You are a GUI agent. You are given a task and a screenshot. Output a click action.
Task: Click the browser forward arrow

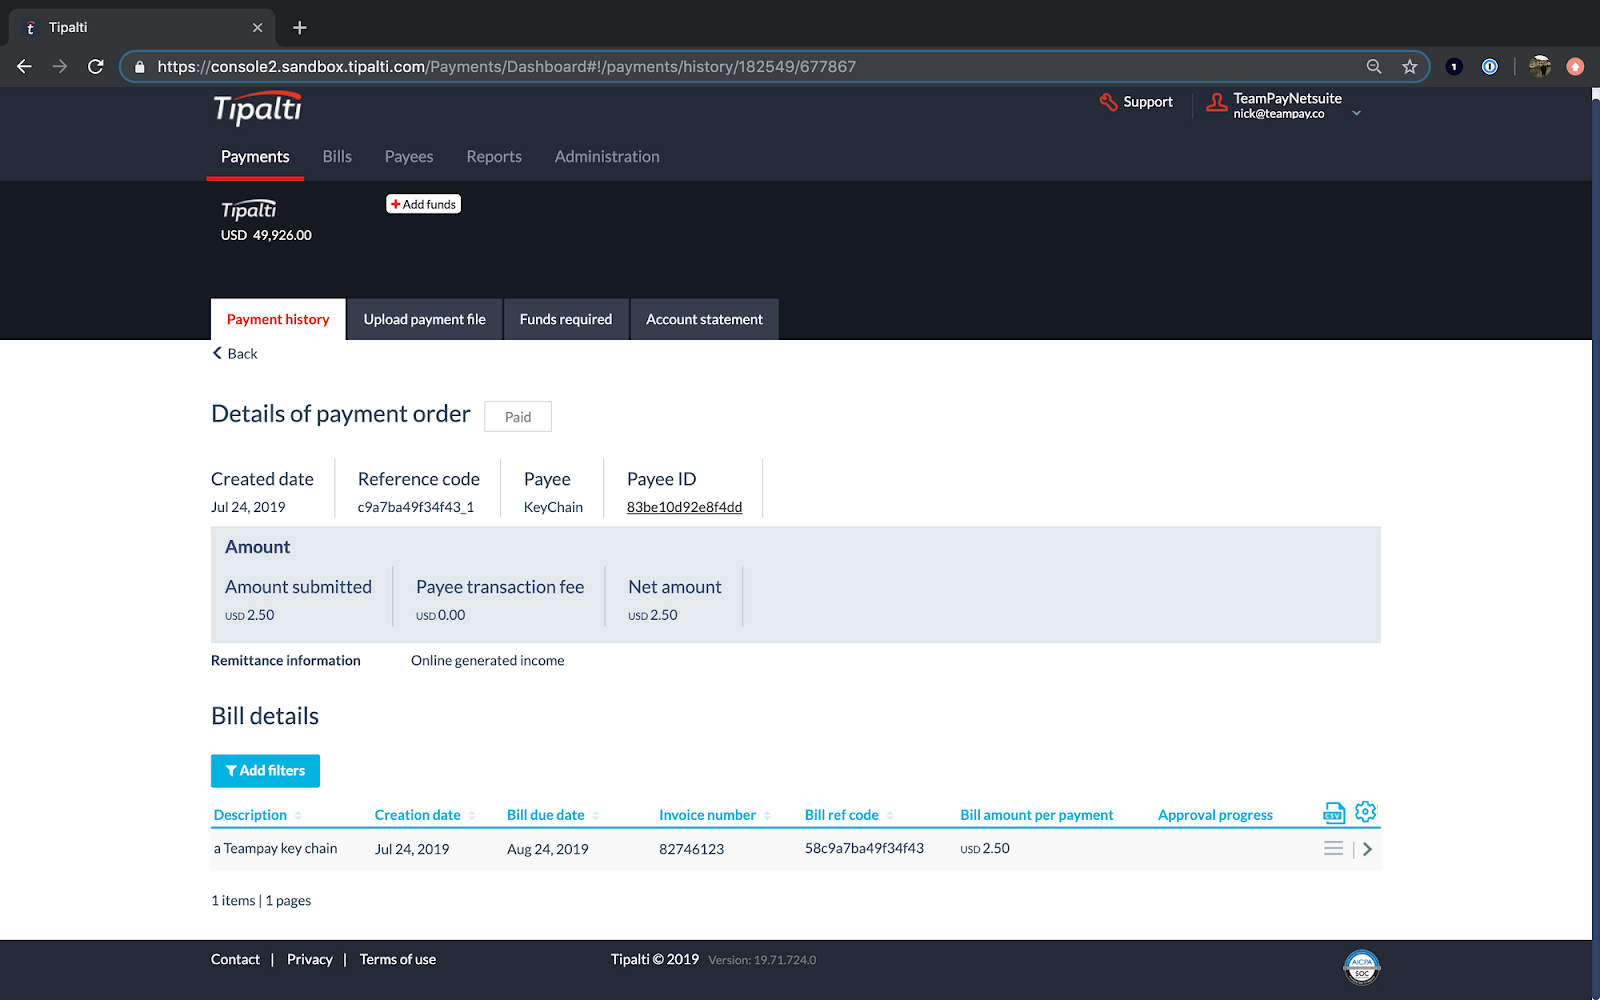pyautogui.click(x=60, y=66)
